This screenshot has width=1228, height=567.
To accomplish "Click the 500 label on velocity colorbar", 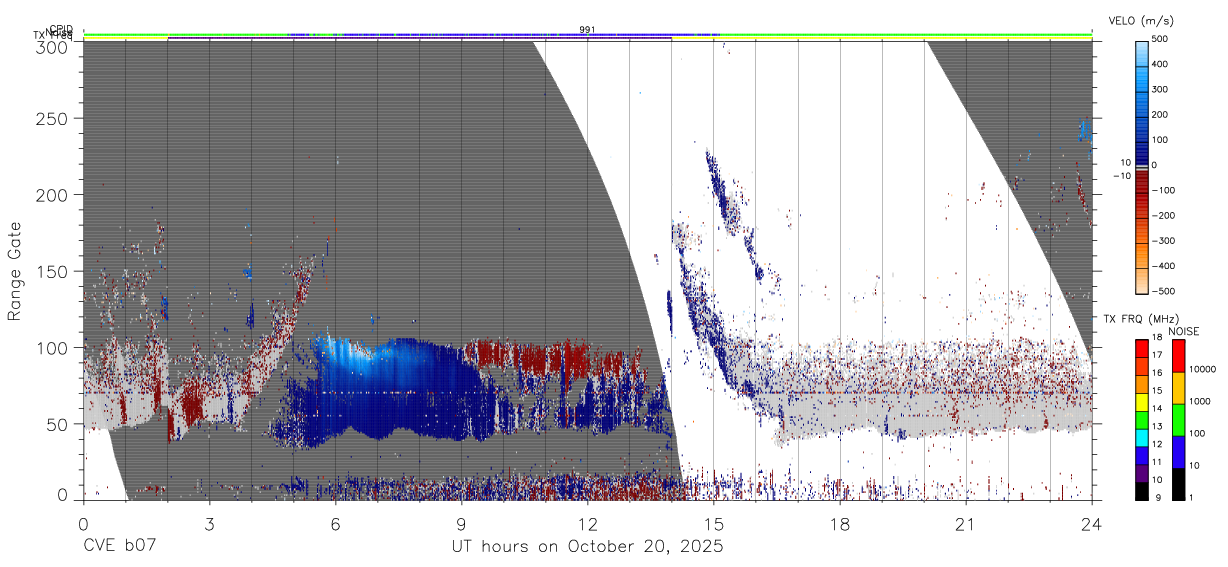I will (x=1160, y=39).
